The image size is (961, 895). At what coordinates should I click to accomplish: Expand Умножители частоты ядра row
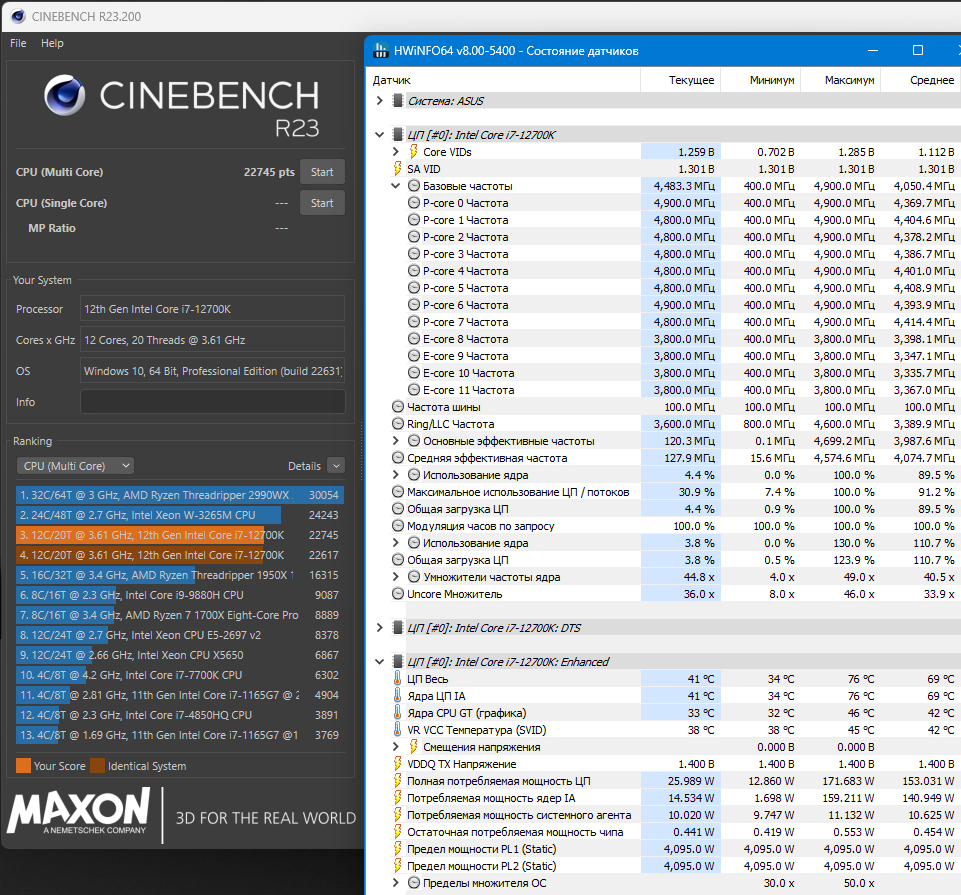click(396, 576)
